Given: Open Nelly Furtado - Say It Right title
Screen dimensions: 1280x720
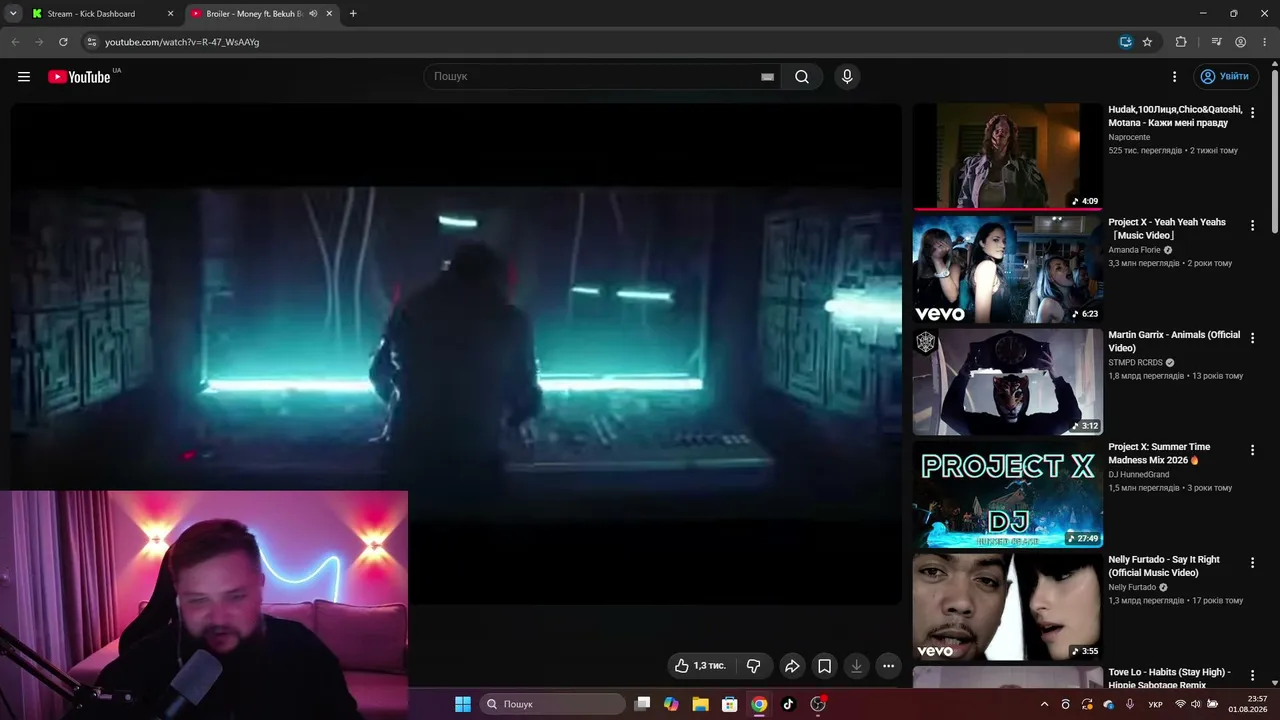Looking at the screenshot, I should click(x=1164, y=566).
